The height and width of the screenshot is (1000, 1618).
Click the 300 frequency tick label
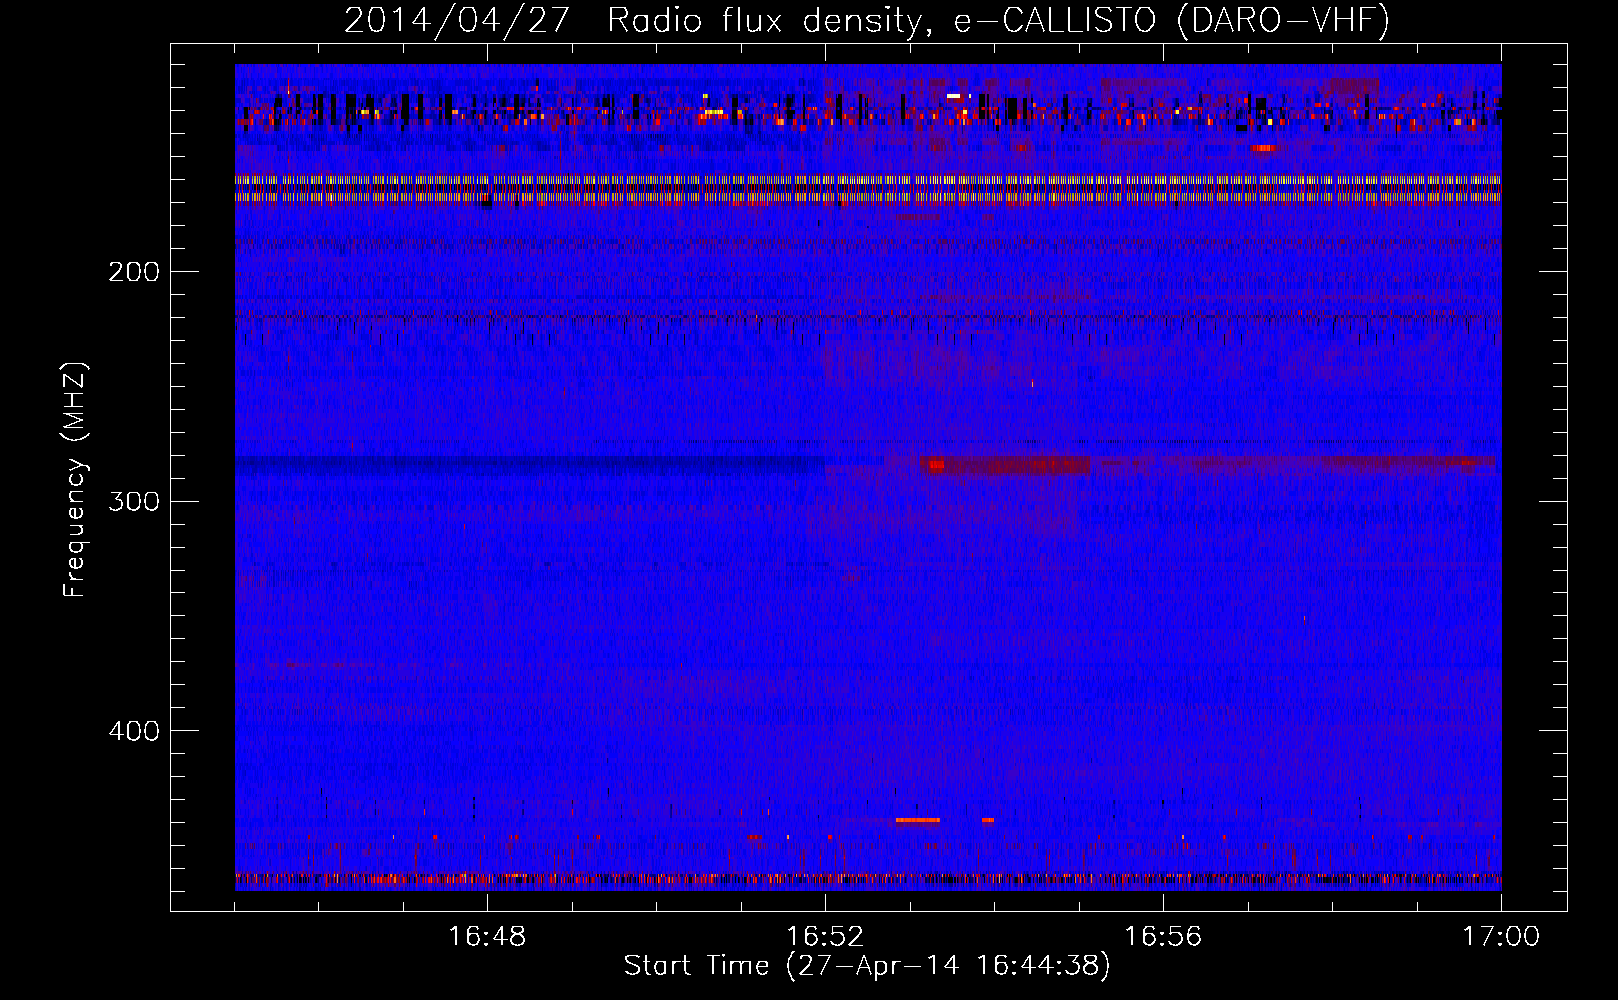coord(134,501)
